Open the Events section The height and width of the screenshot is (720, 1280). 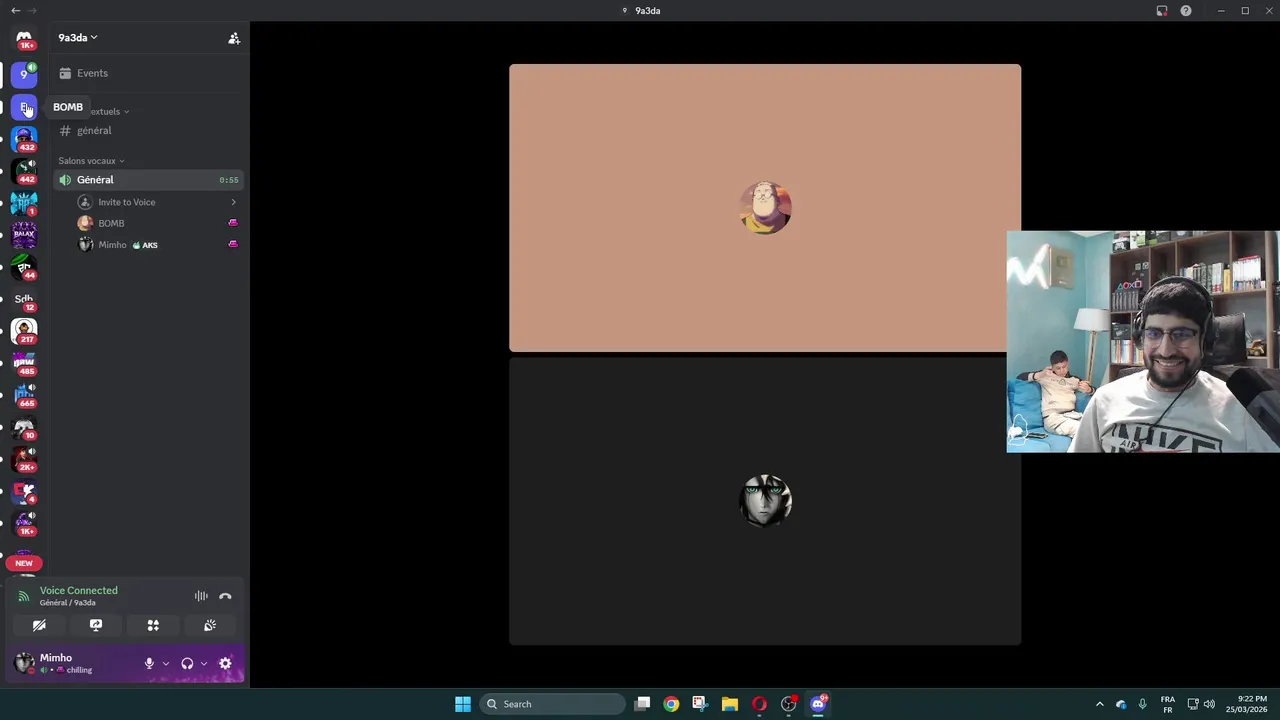click(147, 73)
